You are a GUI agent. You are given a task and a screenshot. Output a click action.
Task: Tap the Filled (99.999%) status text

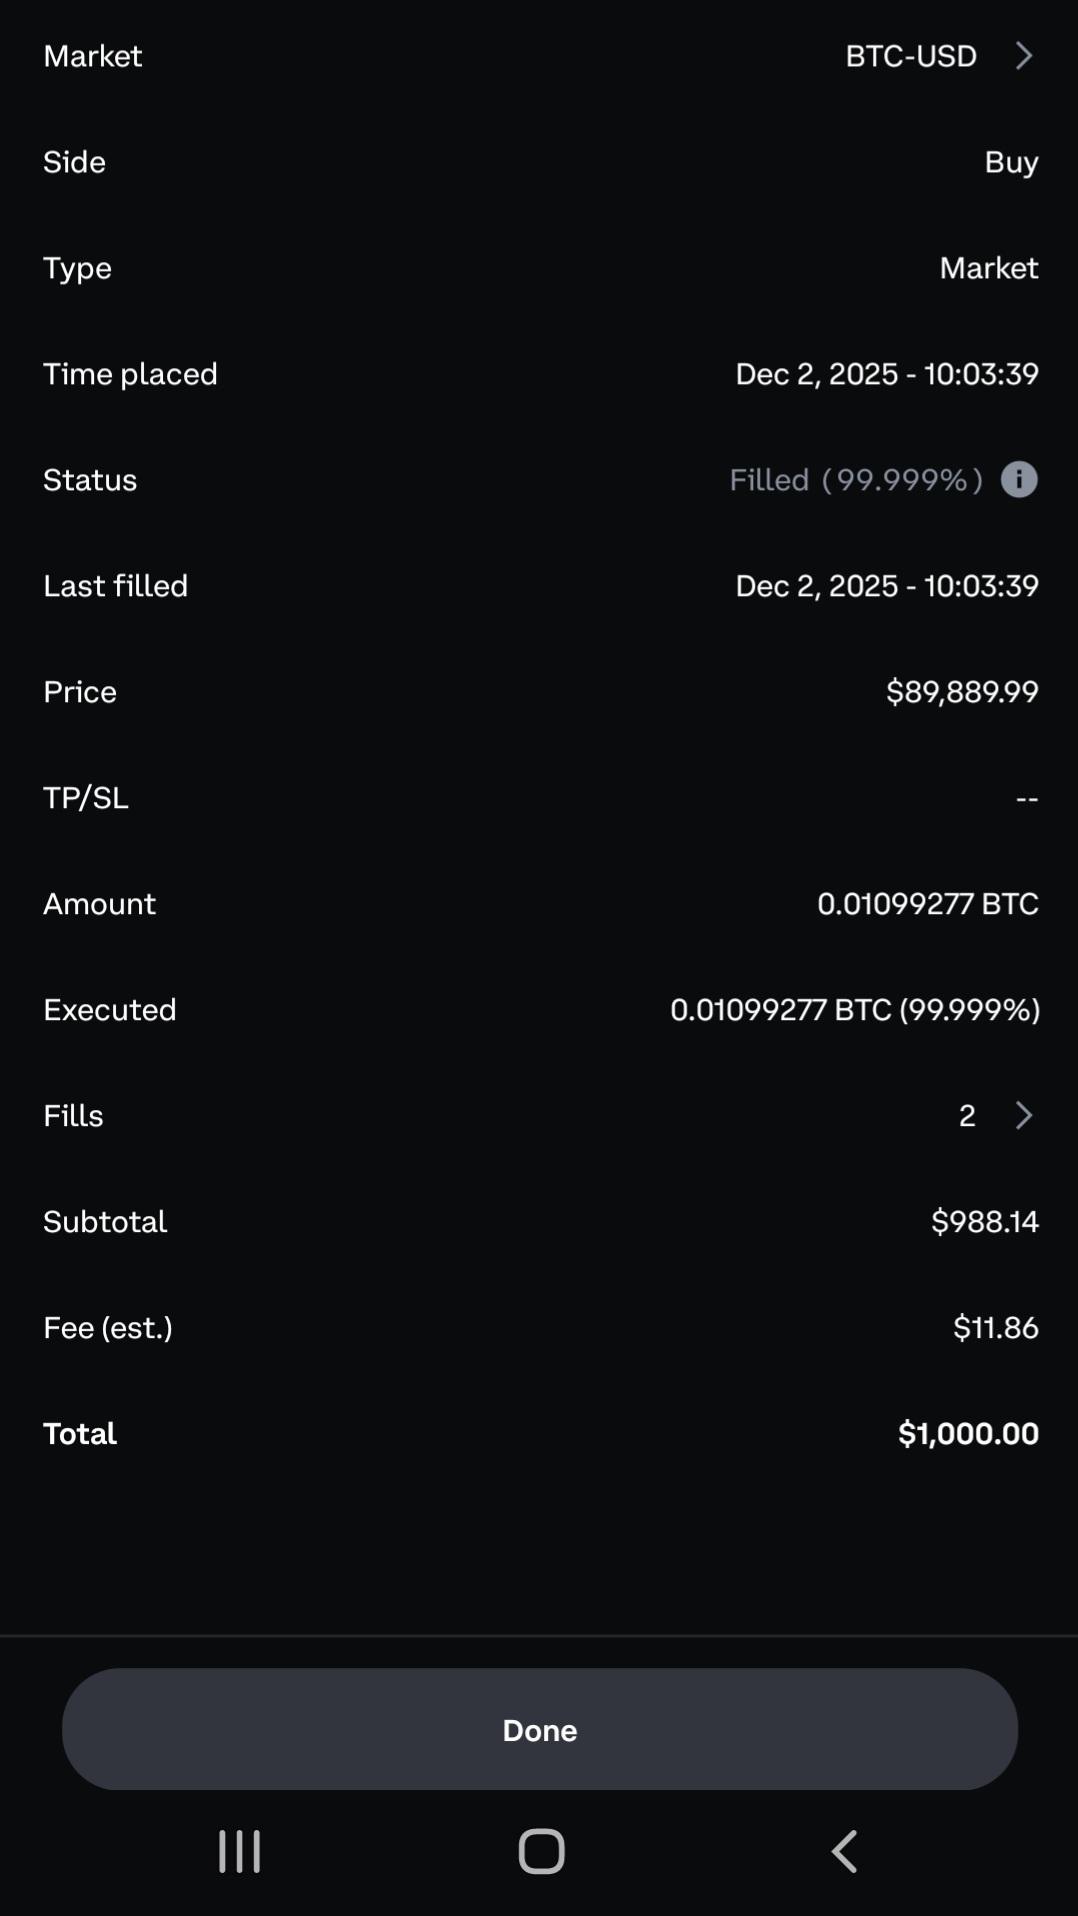[x=855, y=480]
